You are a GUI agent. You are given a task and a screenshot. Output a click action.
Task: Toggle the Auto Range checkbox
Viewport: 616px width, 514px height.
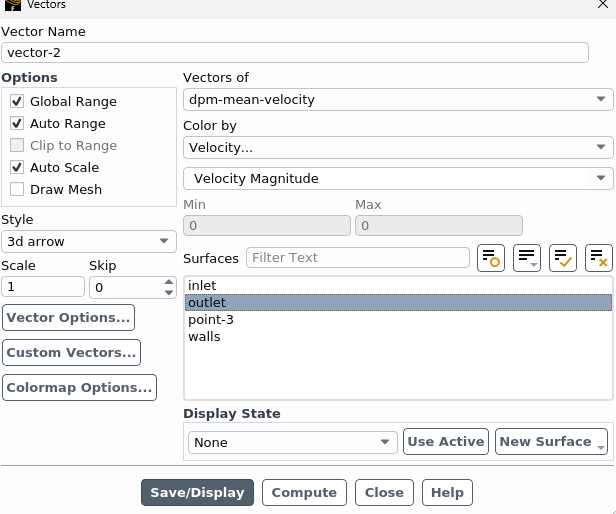click(x=17, y=124)
